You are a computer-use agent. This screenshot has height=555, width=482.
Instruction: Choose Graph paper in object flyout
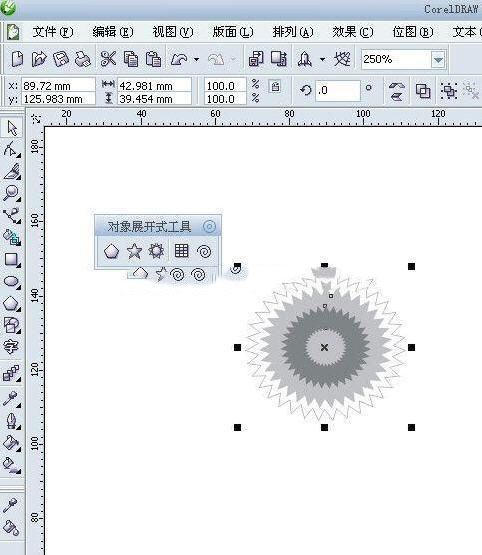(x=182, y=251)
